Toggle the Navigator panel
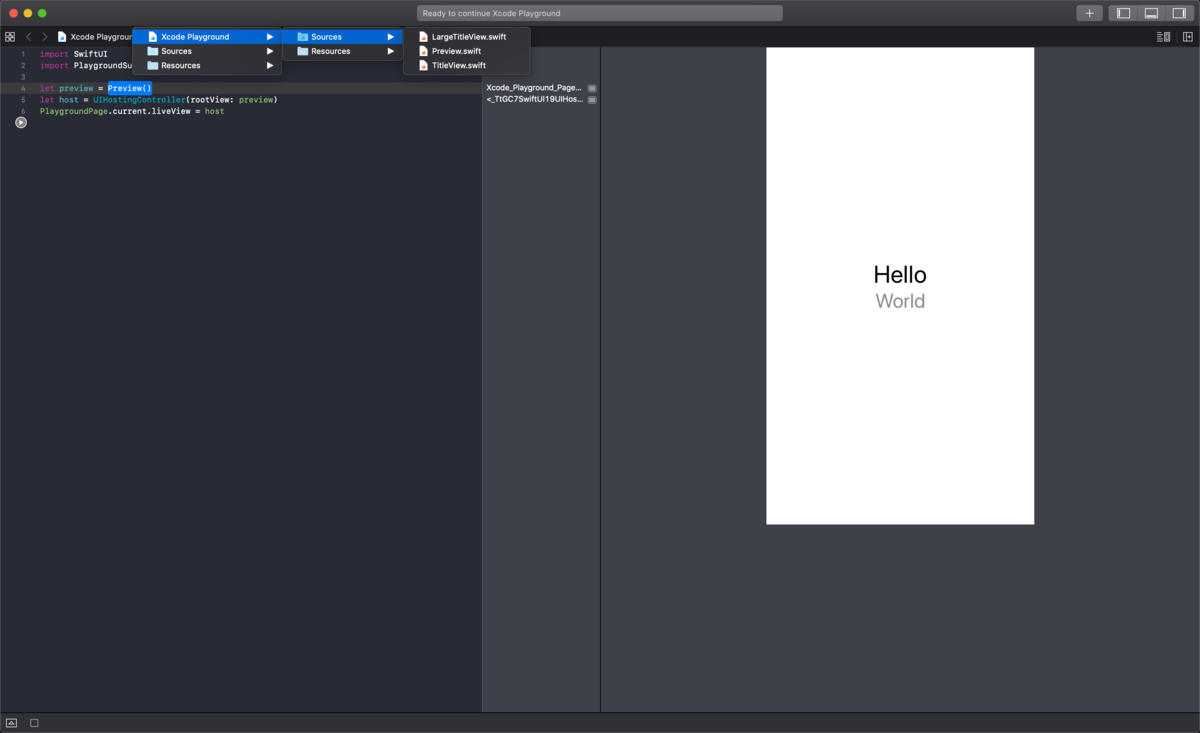 [1123, 13]
